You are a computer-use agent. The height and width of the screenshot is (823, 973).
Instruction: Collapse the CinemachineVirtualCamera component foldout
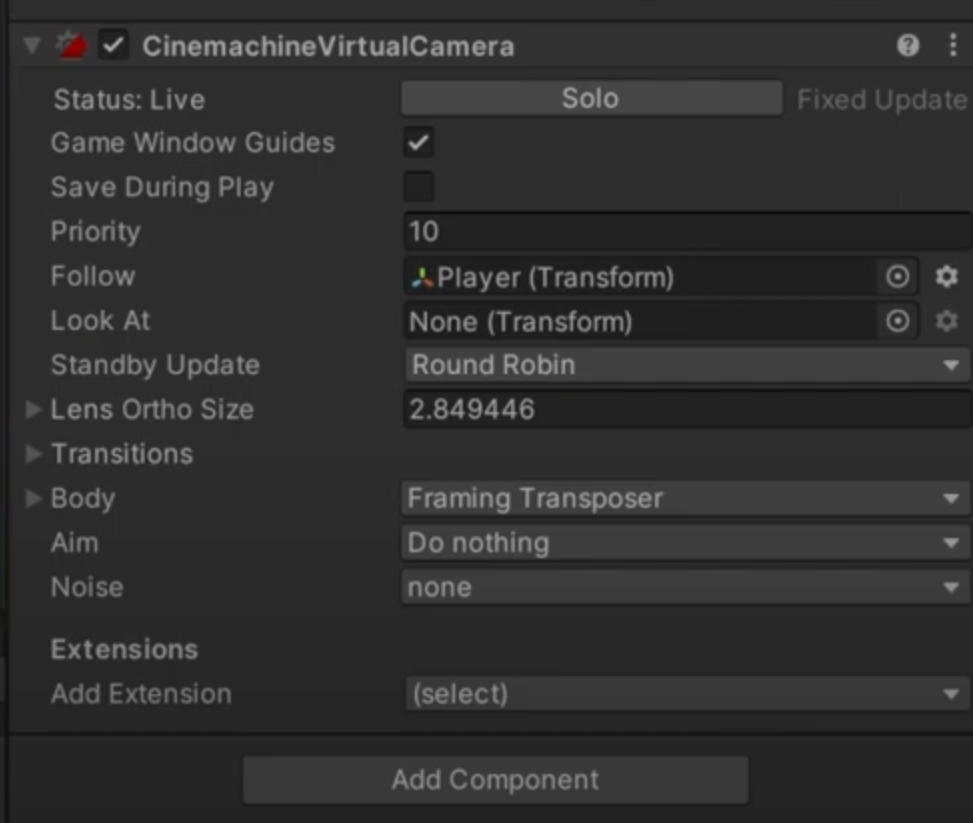[32, 45]
